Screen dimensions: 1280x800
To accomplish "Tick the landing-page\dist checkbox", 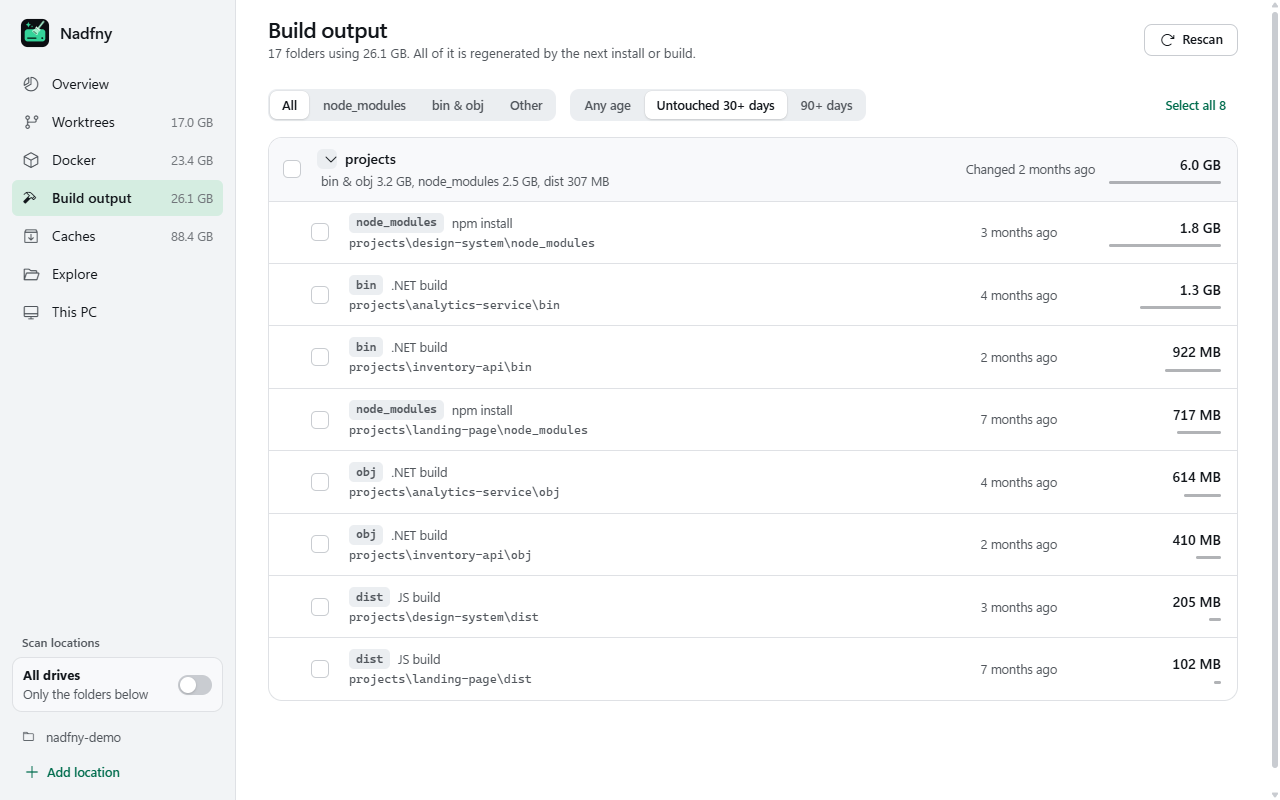I will [x=320, y=669].
